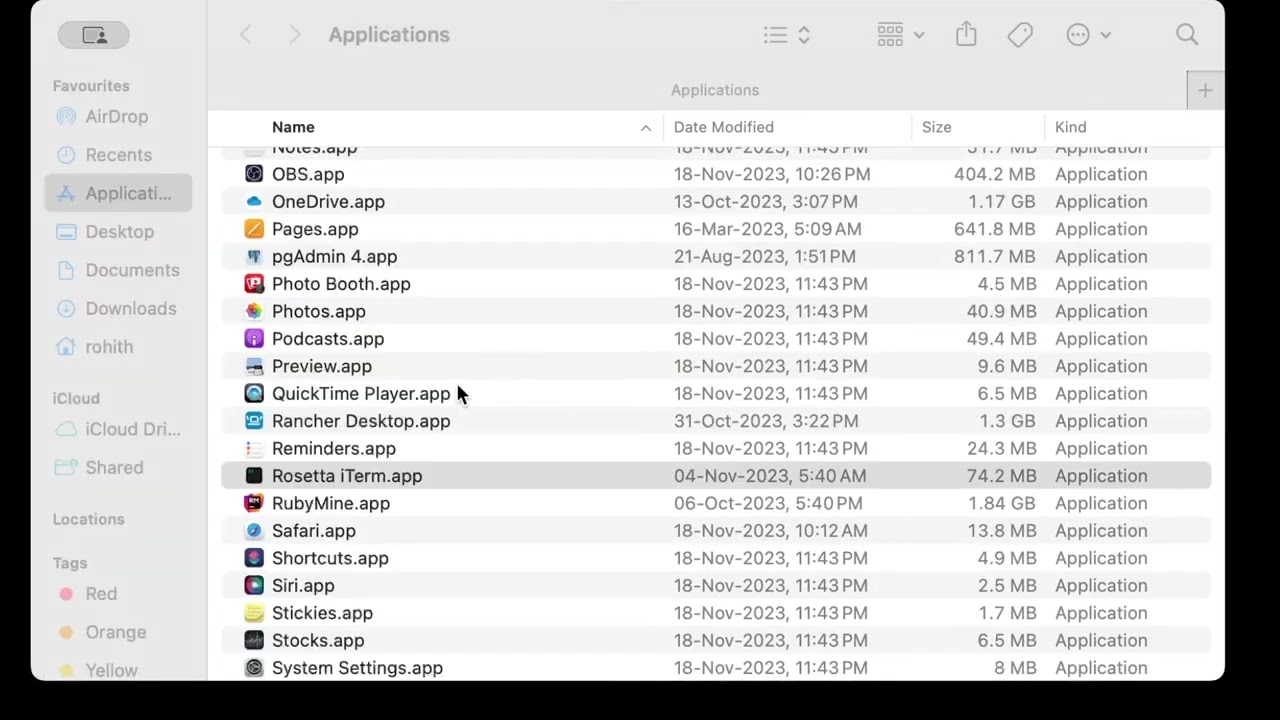Viewport: 1280px width, 720px height.
Task: Click the Siri.app icon
Action: [254, 586]
